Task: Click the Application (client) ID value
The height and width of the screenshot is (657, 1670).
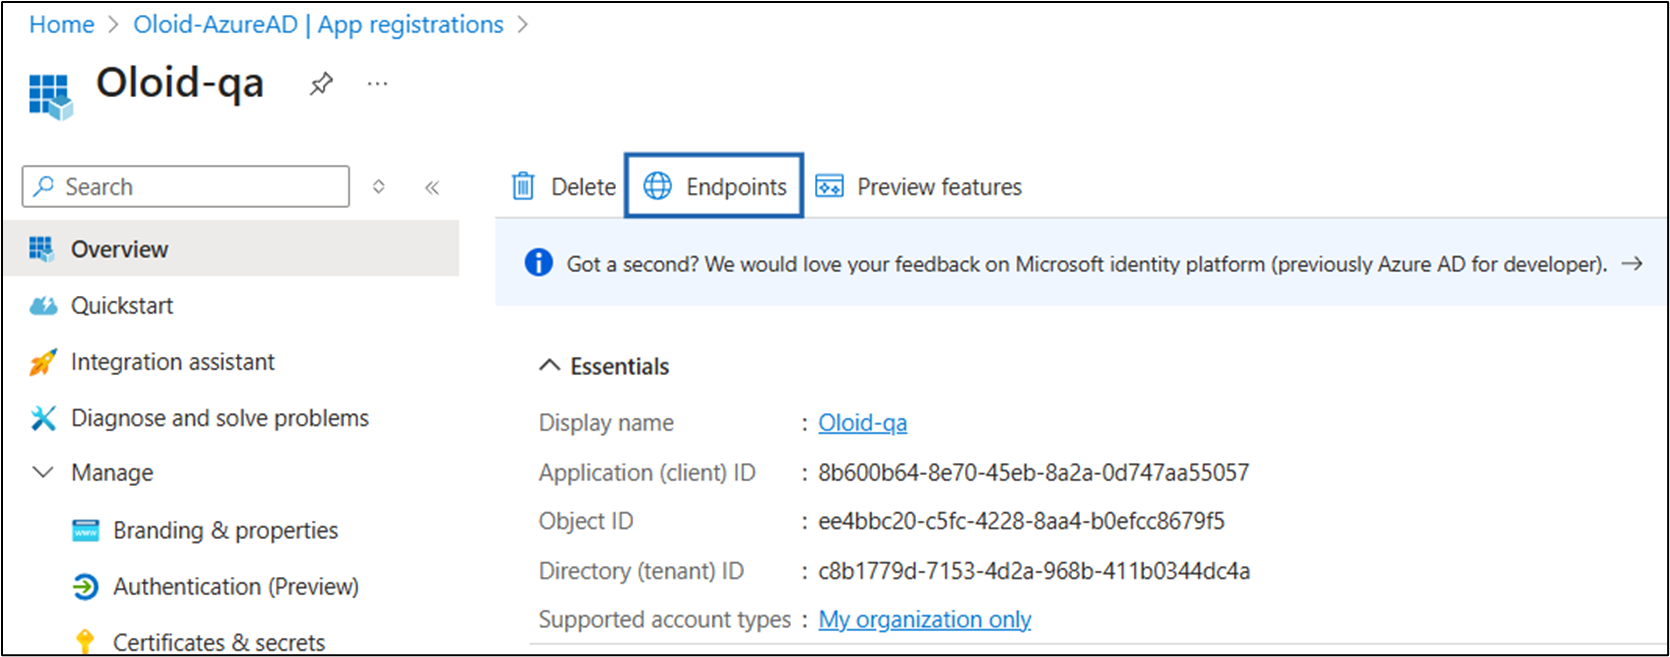Action: 1034,472
